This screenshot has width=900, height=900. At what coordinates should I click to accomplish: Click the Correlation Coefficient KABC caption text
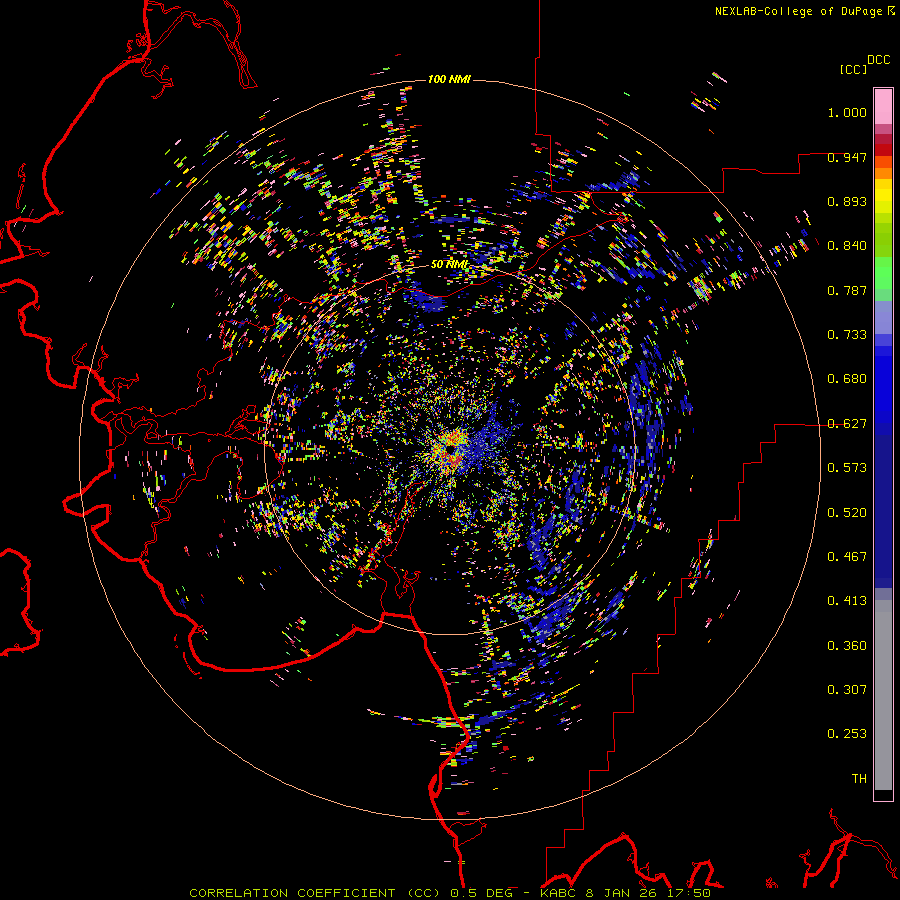[450, 893]
